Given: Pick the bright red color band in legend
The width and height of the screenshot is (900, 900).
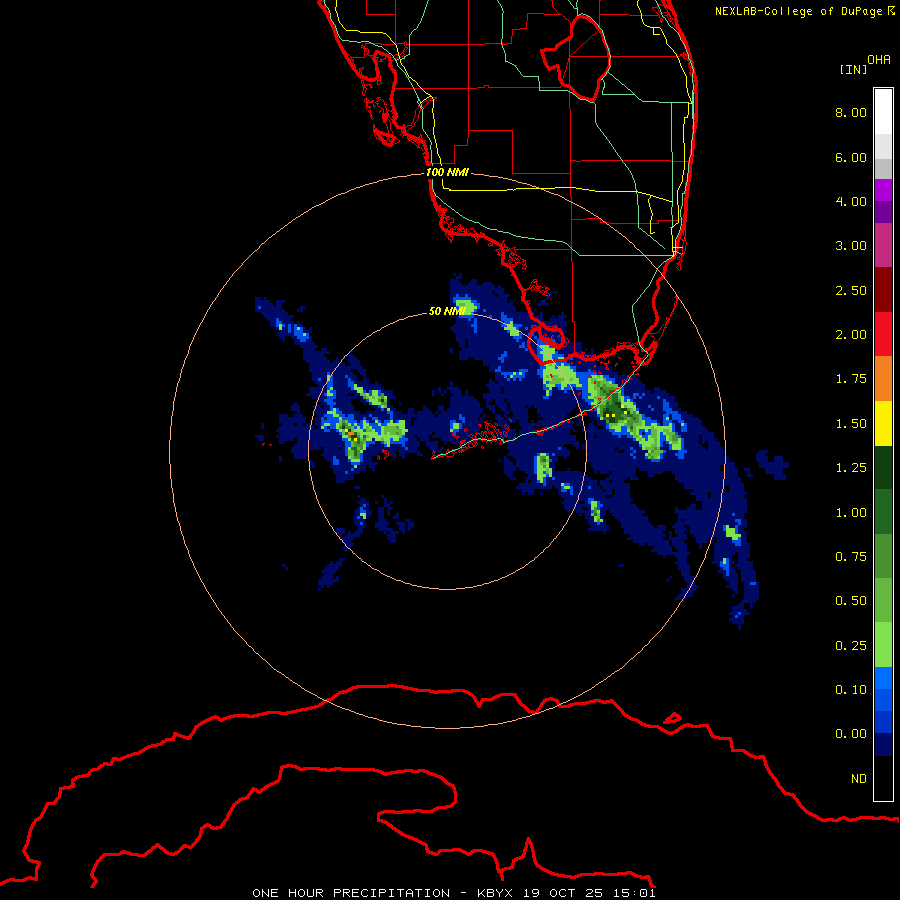Looking at the screenshot, I should point(883,334).
